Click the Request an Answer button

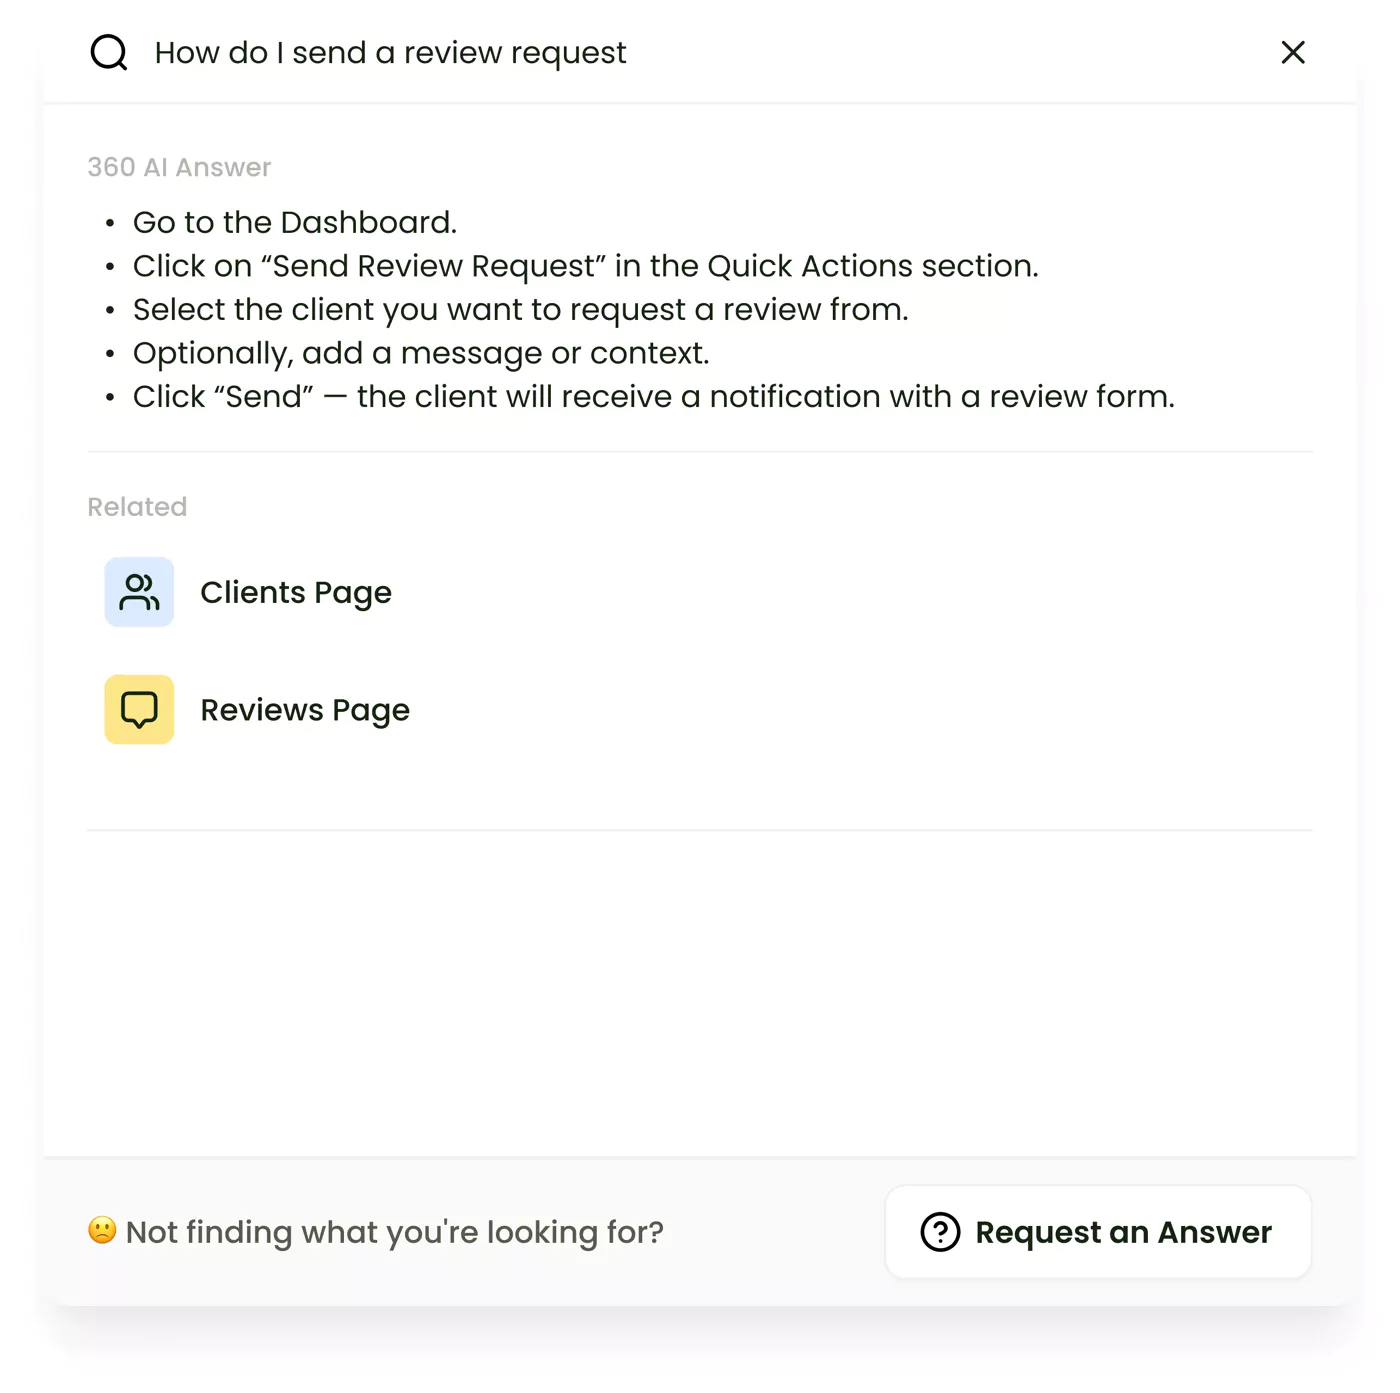1097,1232
